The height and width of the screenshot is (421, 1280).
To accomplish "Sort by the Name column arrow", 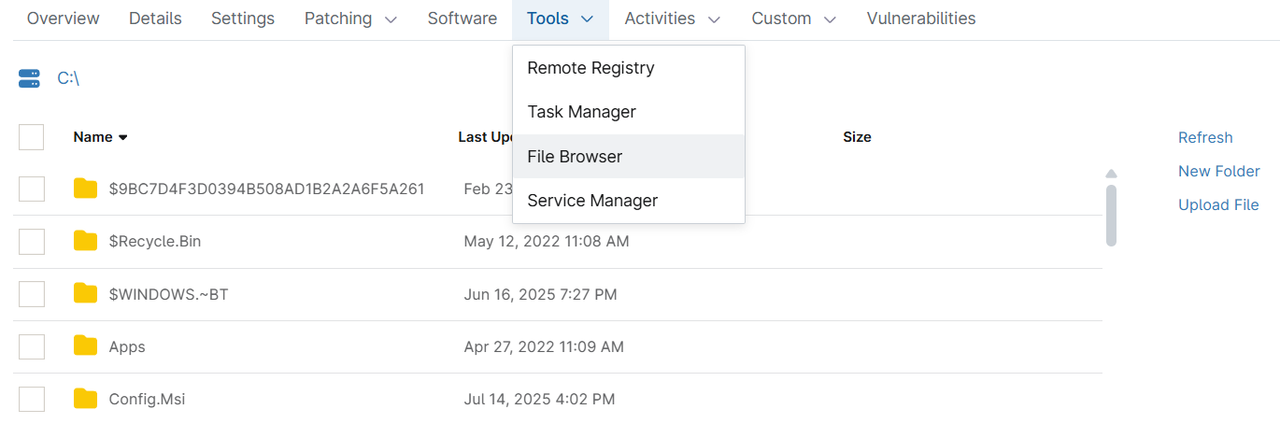I will pyautogui.click(x=123, y=137).
